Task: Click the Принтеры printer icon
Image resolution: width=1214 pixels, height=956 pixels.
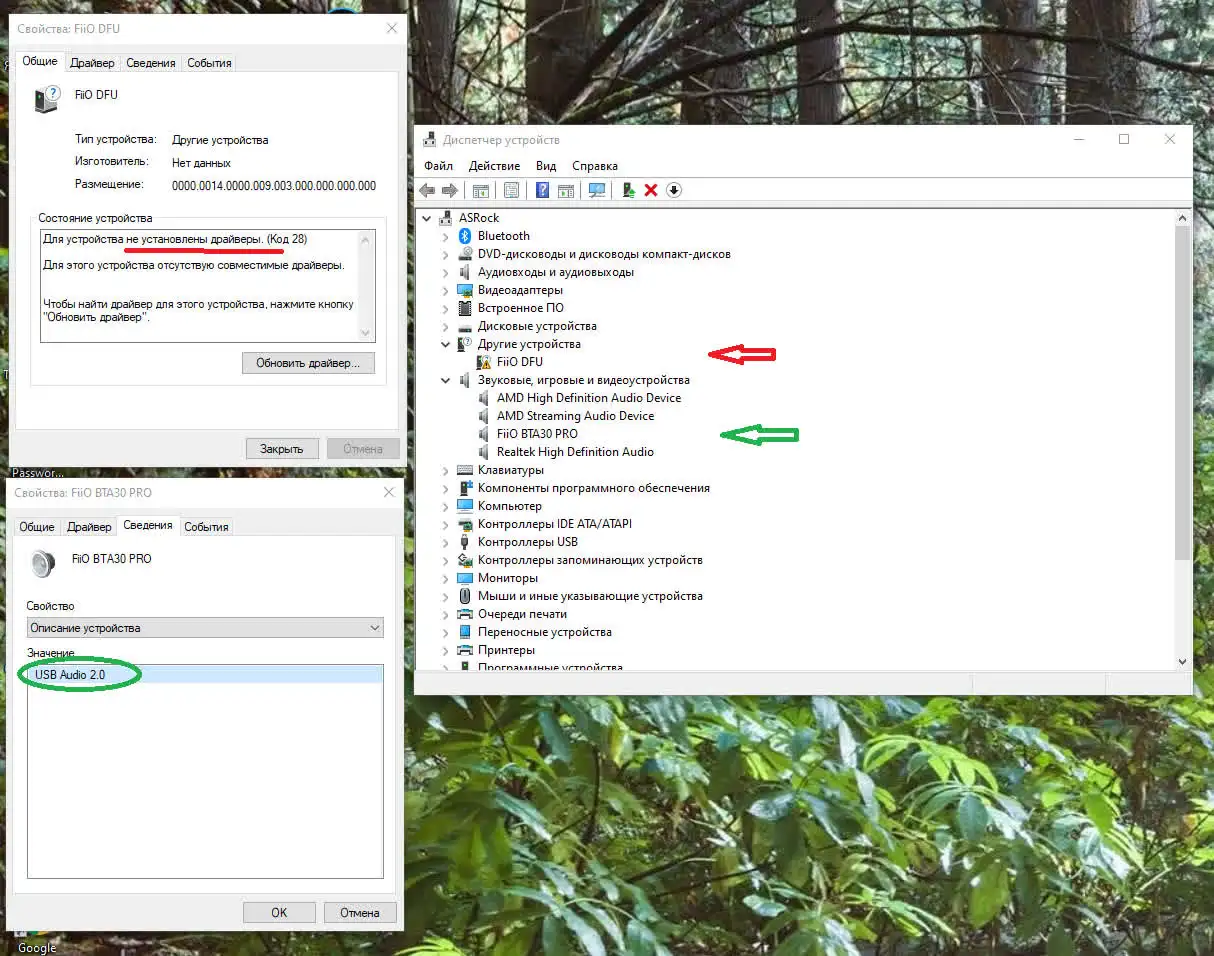Action: (x=465, y=650)
